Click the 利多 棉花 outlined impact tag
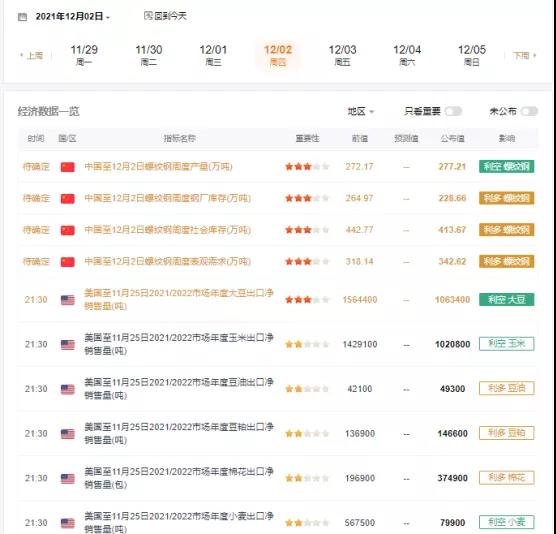556x534 pixels. 506,478
